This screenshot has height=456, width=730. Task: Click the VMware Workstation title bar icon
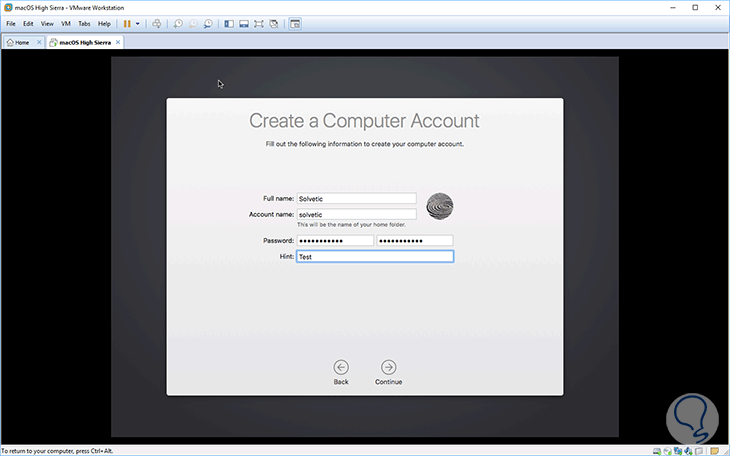coord(8,7)
